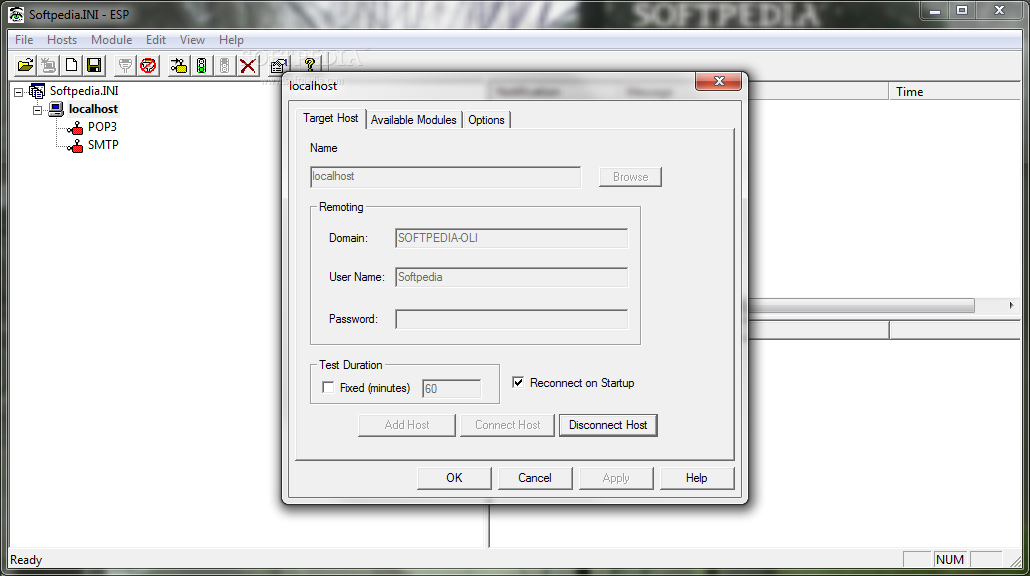This screenshot has width=1030, height=576.
Task: Click the open folder toolbar icon
Action: tap(26, 65)
